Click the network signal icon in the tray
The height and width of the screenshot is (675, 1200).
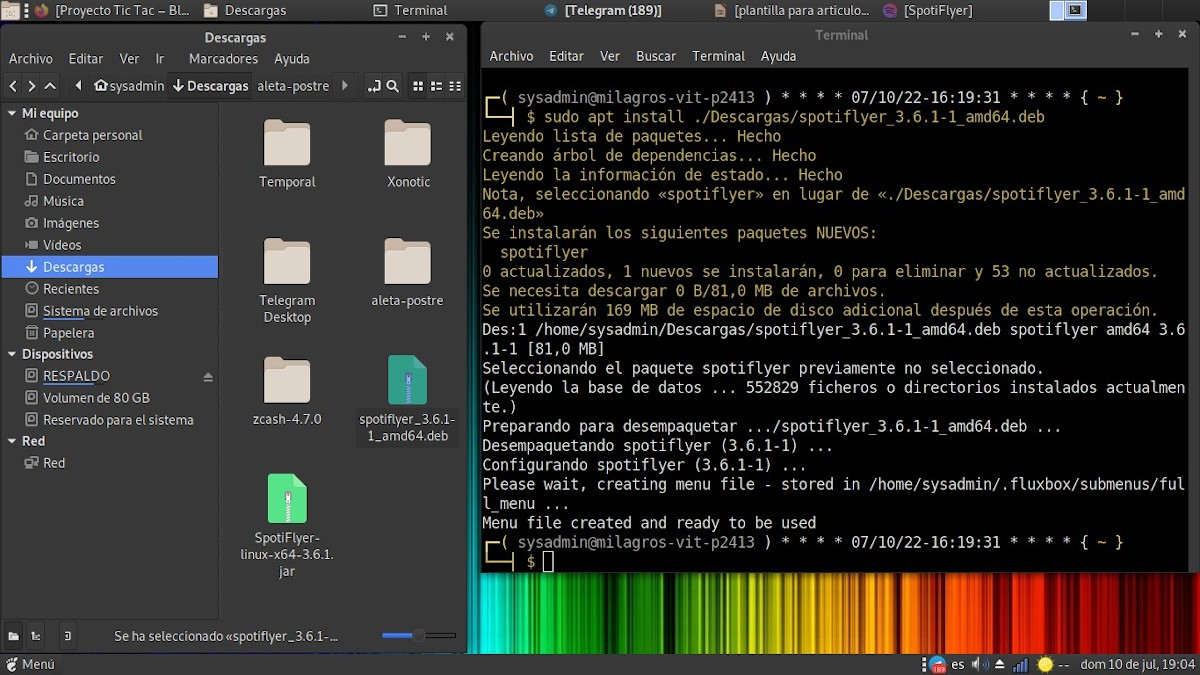click(1020, 664)
